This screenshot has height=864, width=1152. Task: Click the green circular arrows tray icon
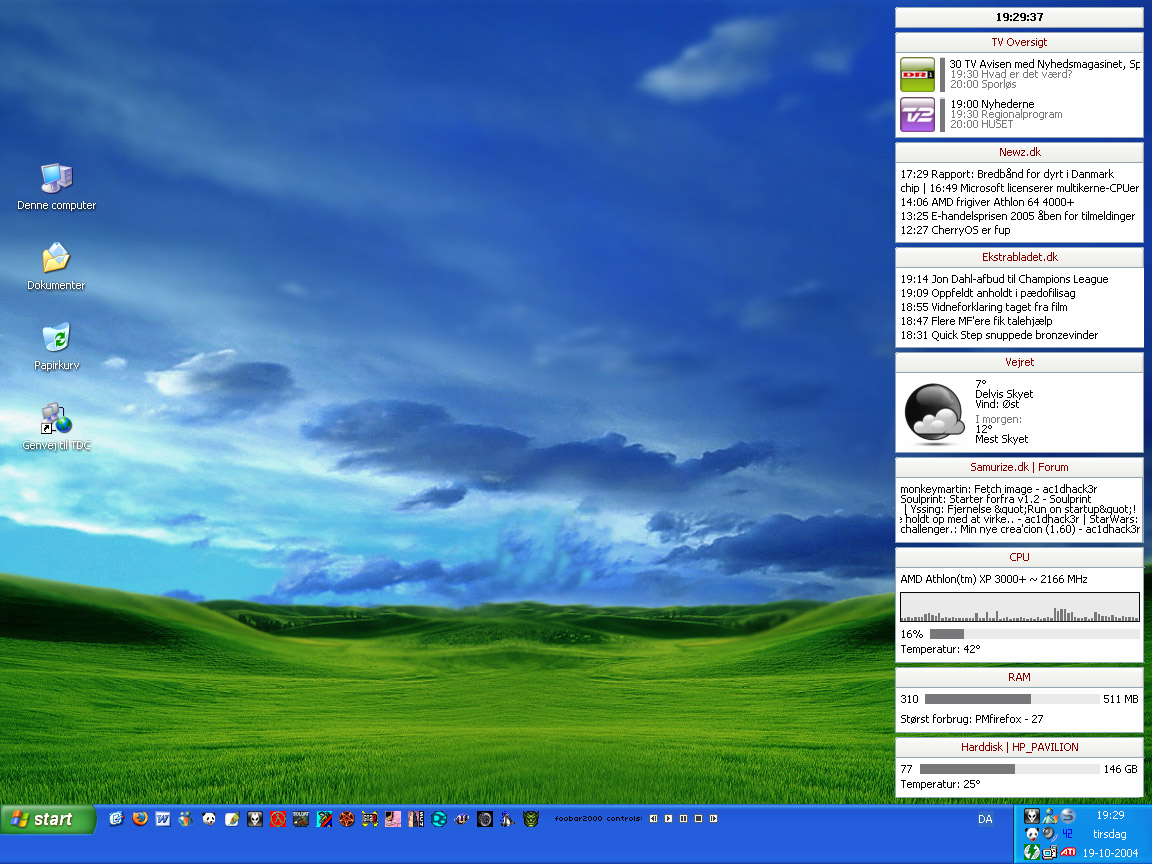coord(1032,852)
